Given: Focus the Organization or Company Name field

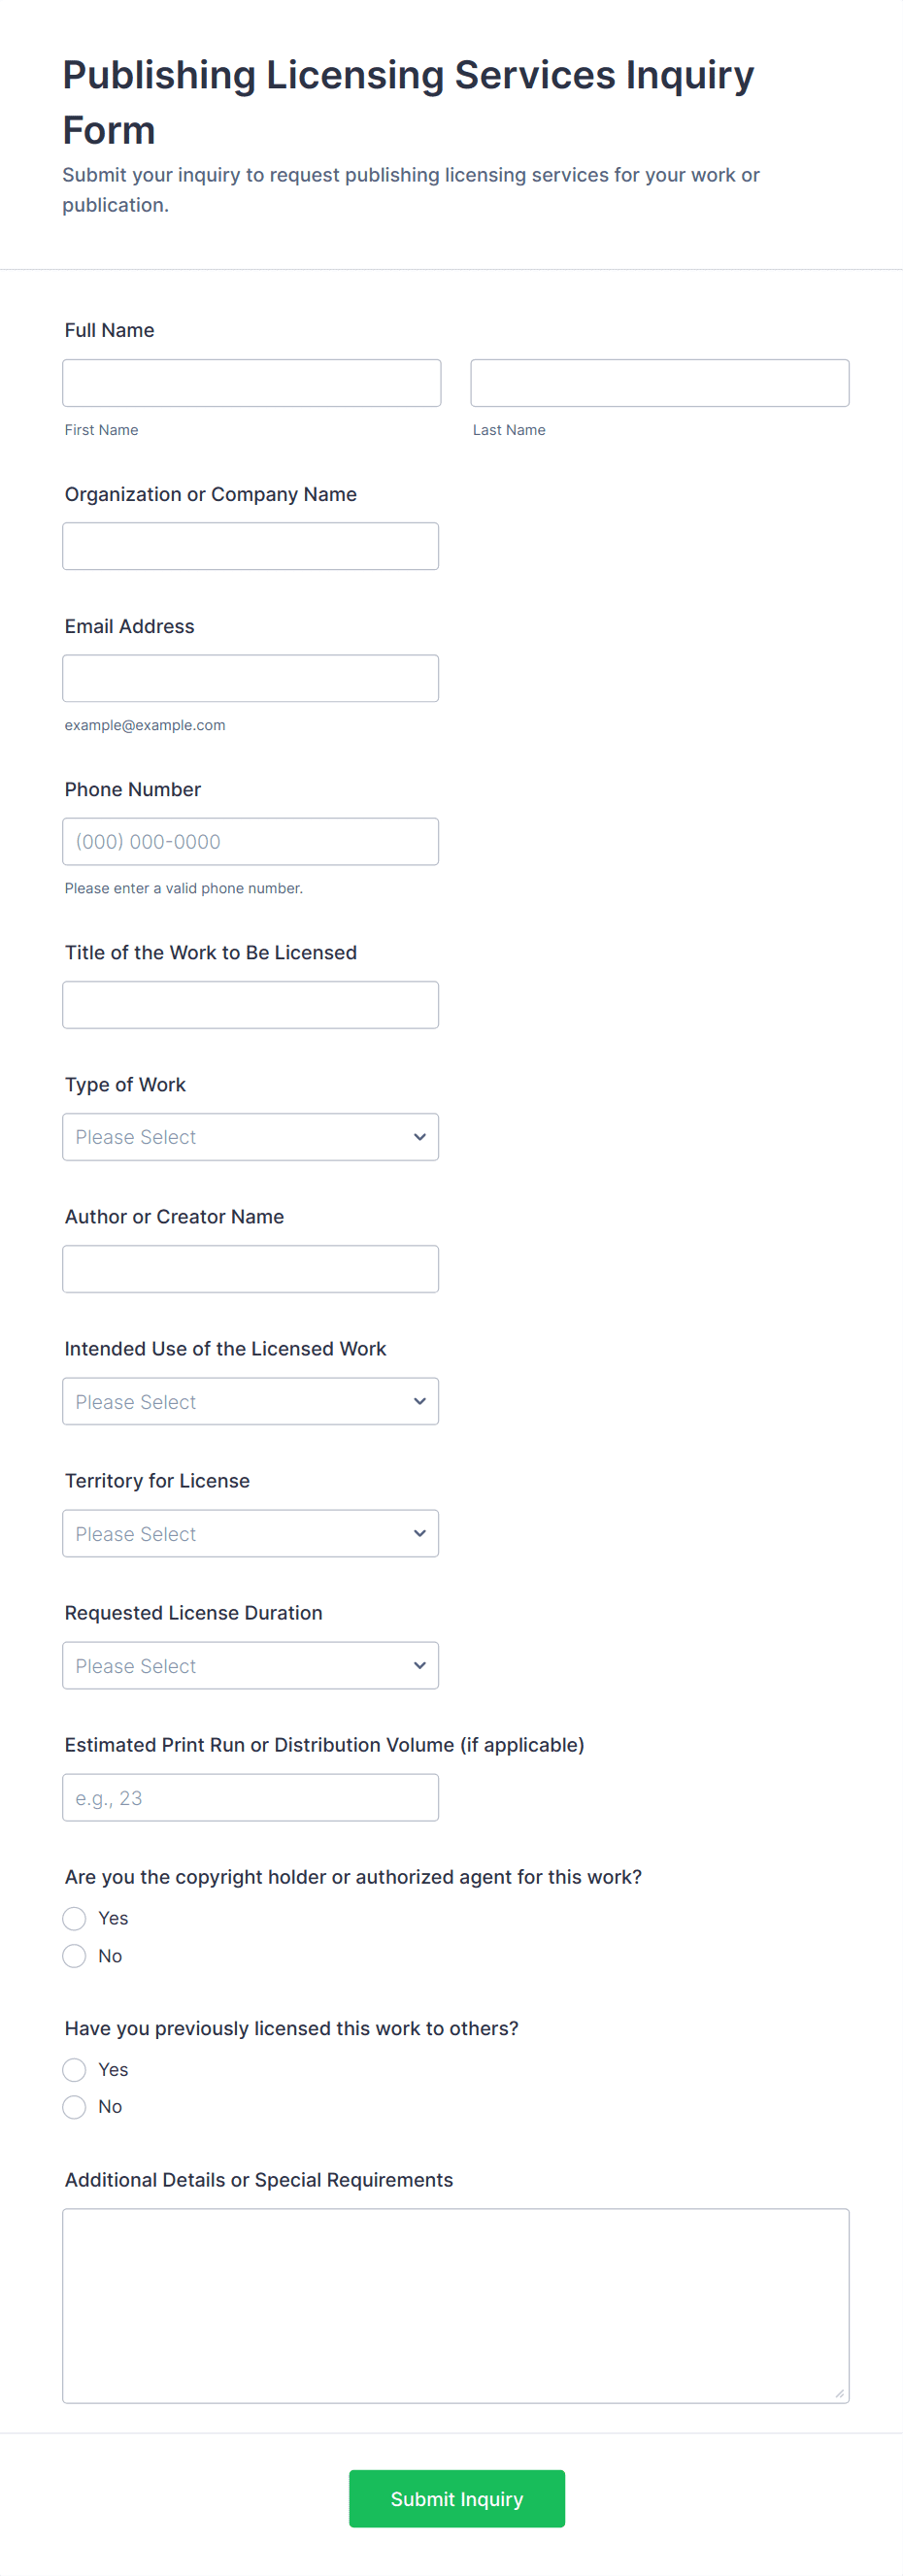Looking at the screenshot, I should (x=250, y=546).
